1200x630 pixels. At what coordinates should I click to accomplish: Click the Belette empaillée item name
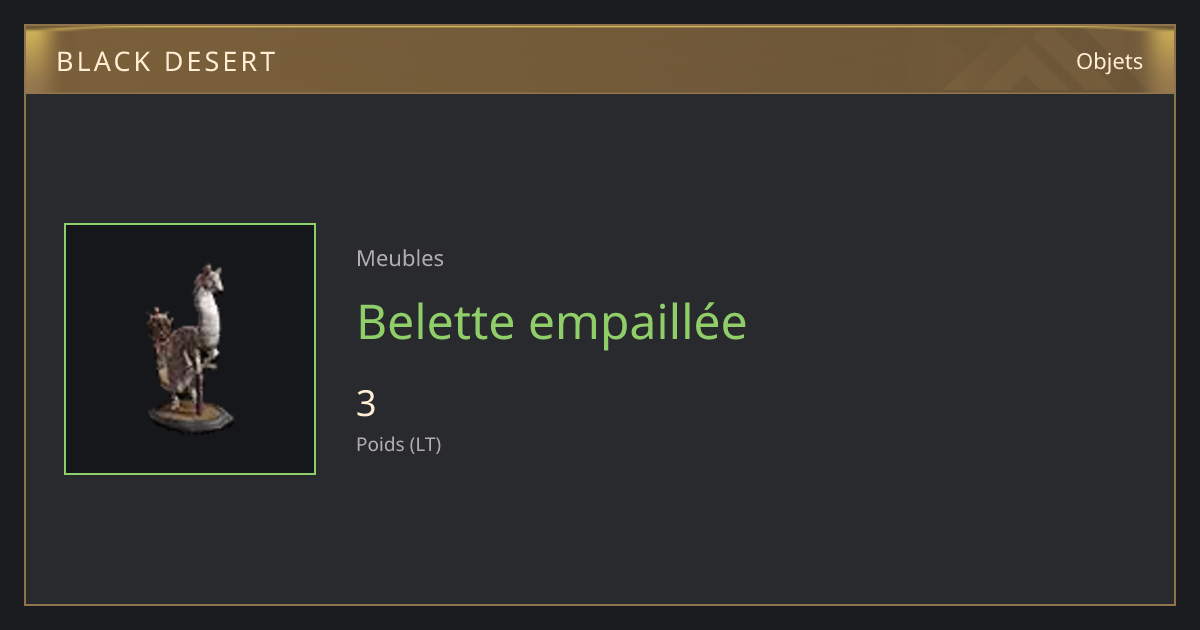coord(552,322)
